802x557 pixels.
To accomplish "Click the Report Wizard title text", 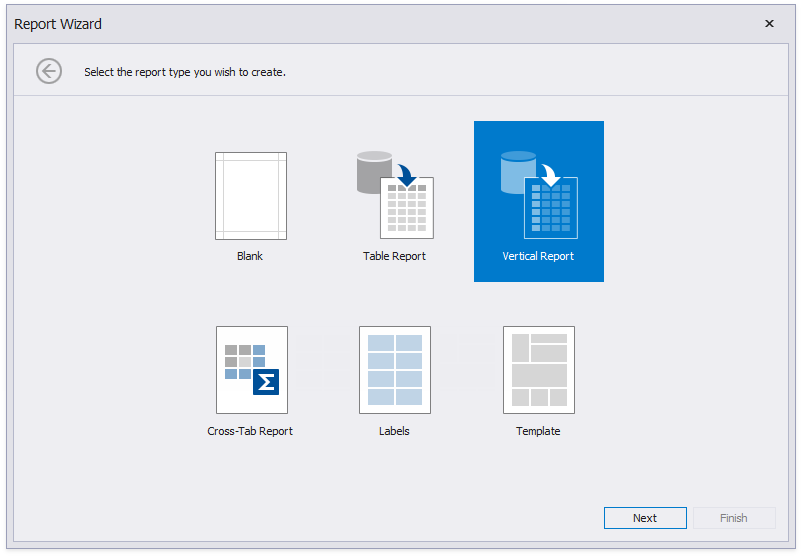I will [x=58, y=24].
